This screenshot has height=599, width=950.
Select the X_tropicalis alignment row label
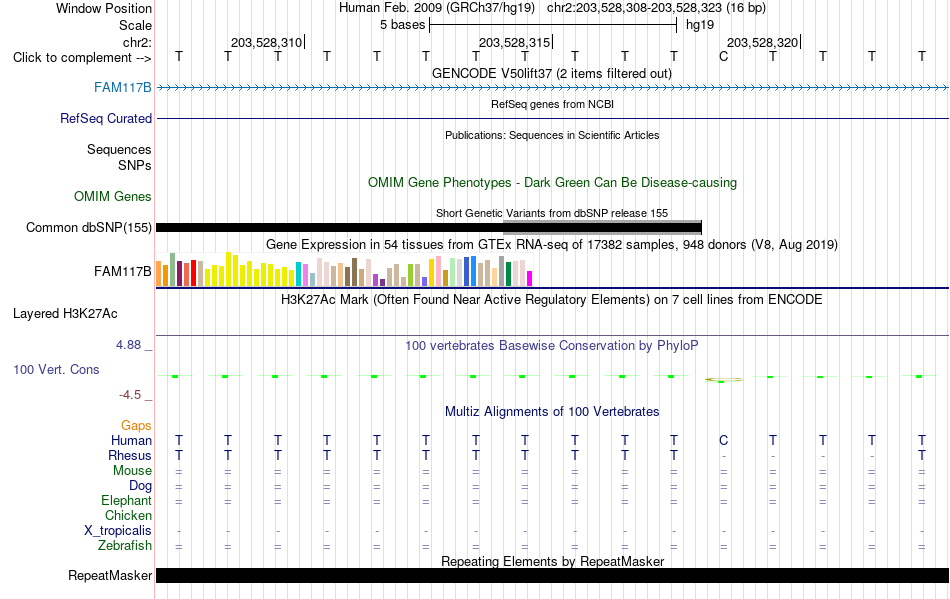coord(118,531)
